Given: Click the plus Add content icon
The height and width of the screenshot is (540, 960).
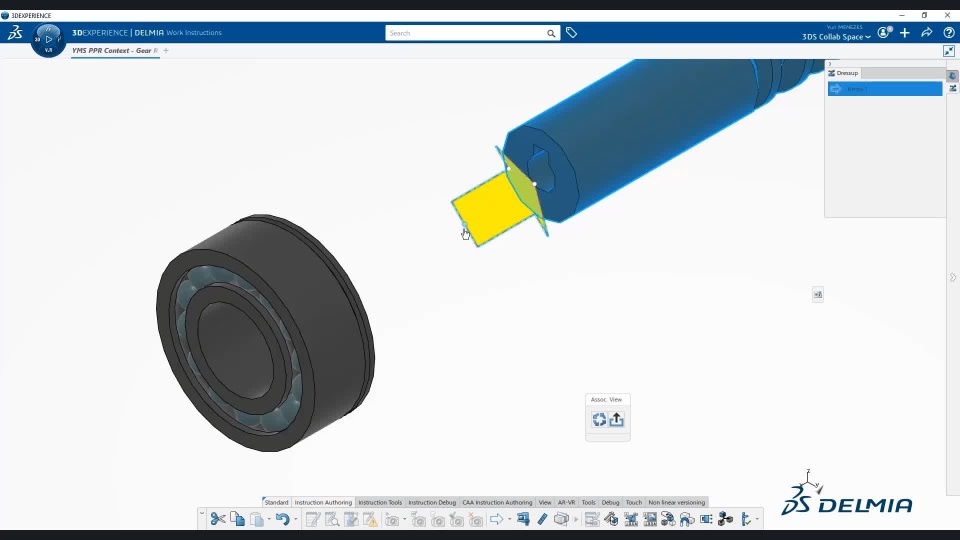Looking at the screenshot, I should (x=905, y=32).
